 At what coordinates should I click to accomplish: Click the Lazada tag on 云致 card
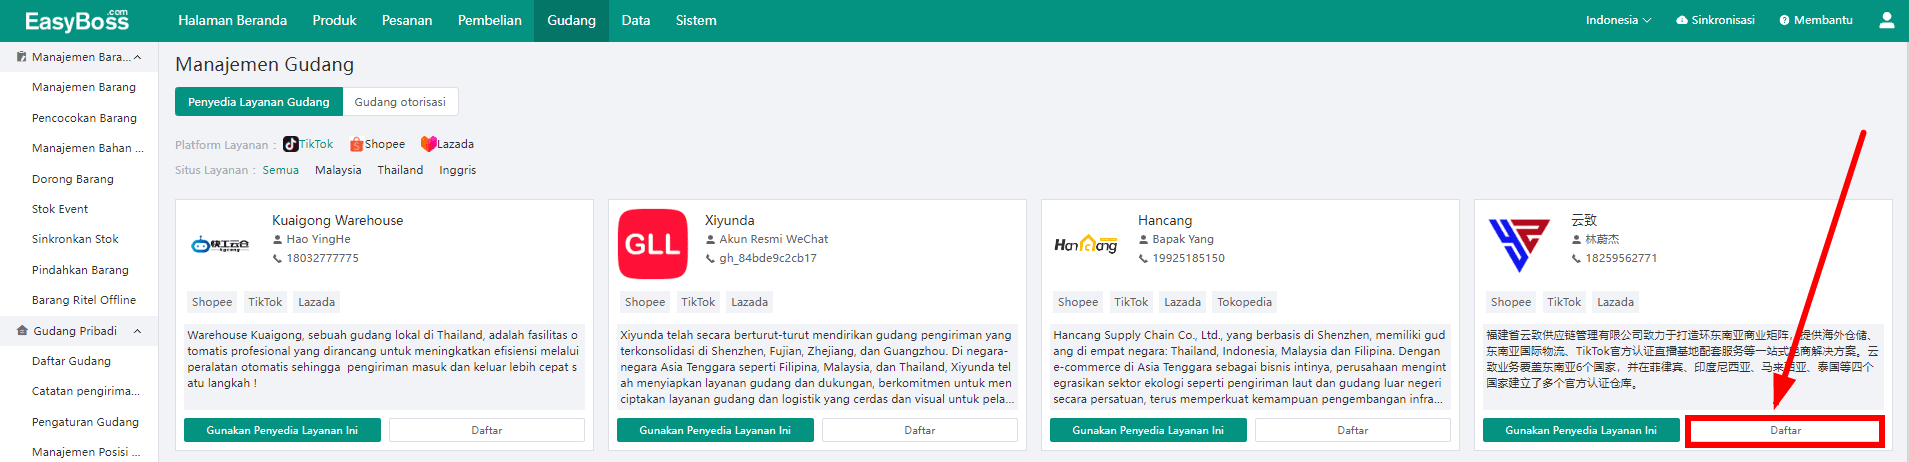pos(1615,302)
